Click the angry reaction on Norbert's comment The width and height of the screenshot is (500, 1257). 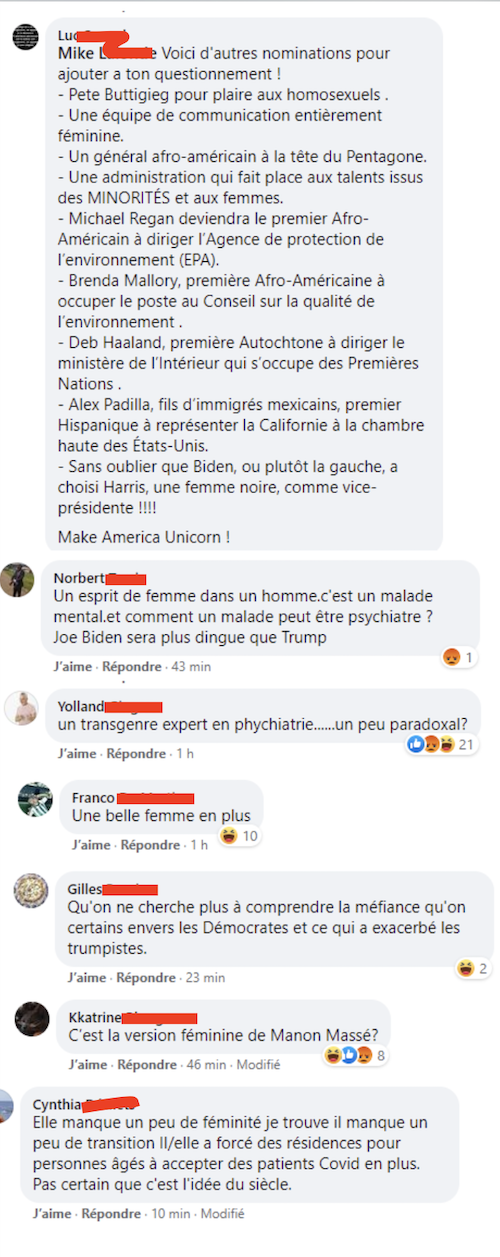pyautogui.click(x=451, y=657)
